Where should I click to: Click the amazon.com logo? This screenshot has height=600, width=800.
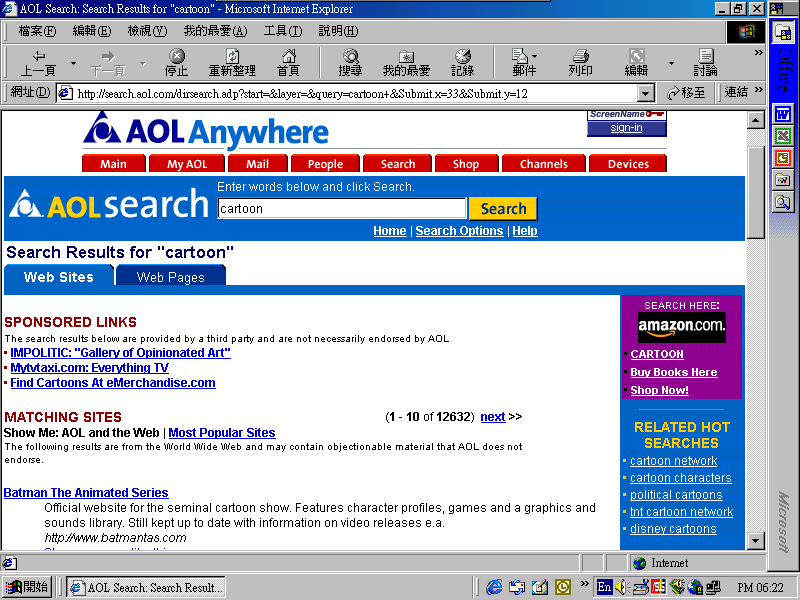[x=682, y=327]
